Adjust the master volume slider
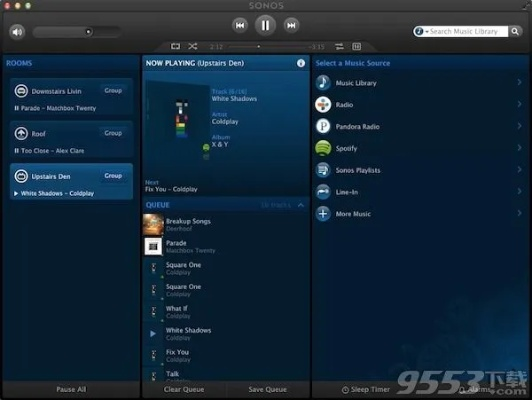Image resolution: width=532 pixels, height=400 pixels. [x=77, y=32]
